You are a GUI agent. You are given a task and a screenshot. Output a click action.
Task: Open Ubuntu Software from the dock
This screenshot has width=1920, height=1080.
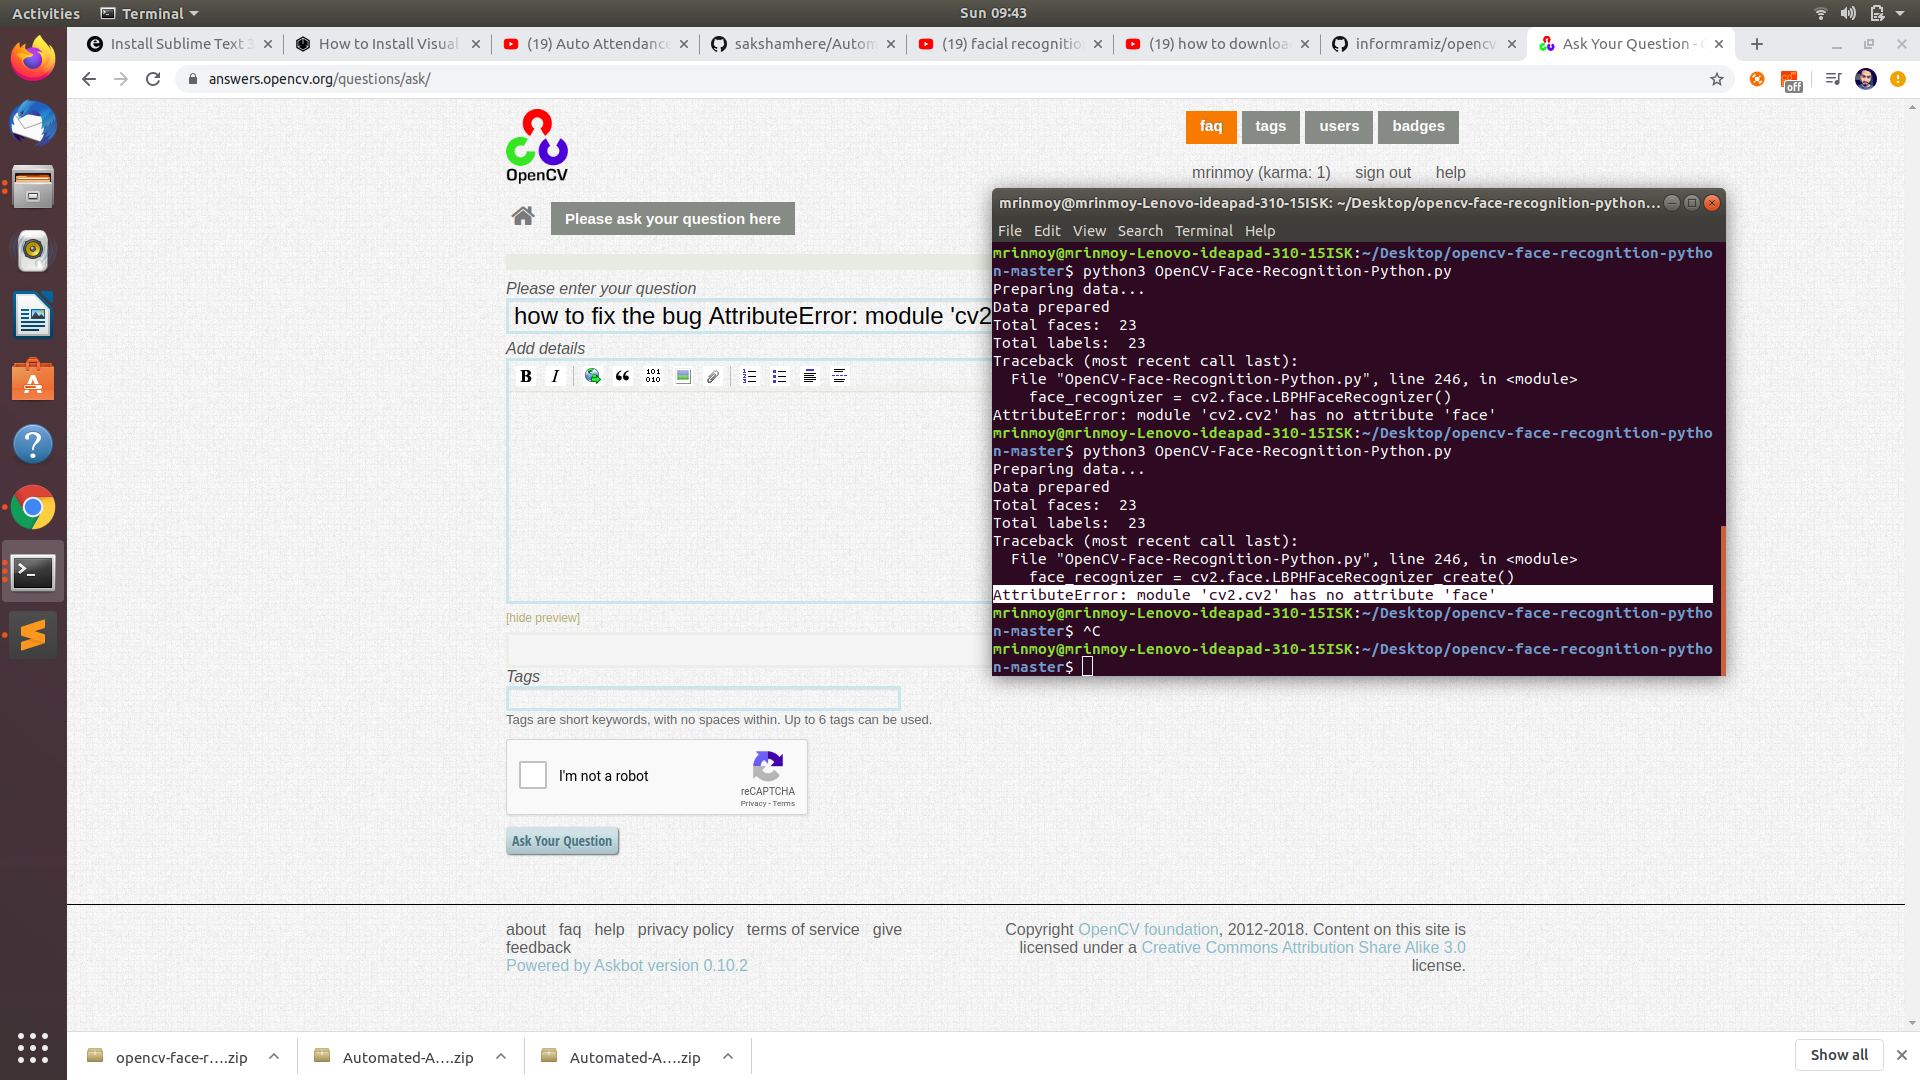[x=33, y=380]
